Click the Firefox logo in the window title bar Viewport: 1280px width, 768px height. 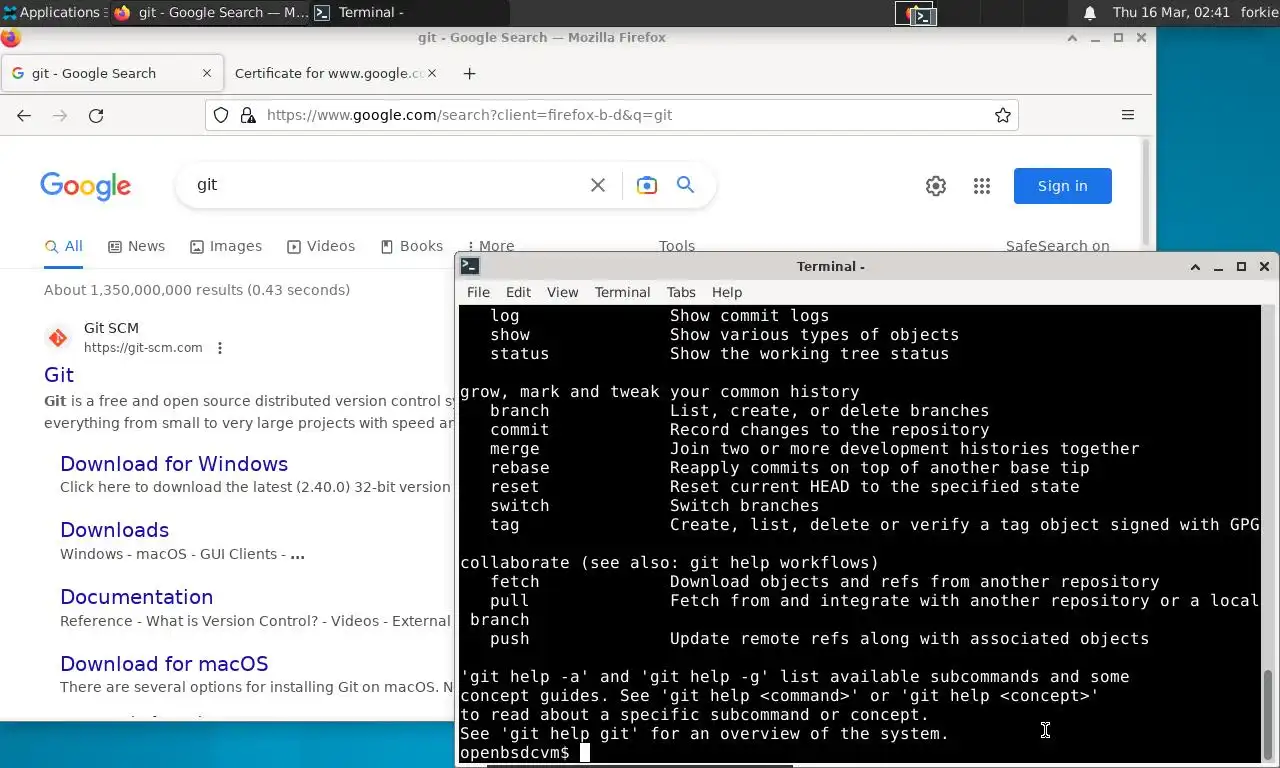coord(10,38)
